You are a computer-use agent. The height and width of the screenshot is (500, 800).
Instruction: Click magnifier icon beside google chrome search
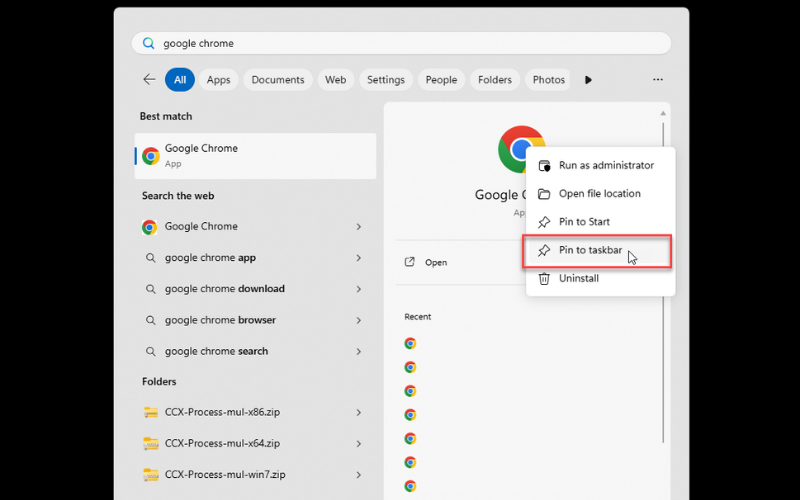point(151,352)
